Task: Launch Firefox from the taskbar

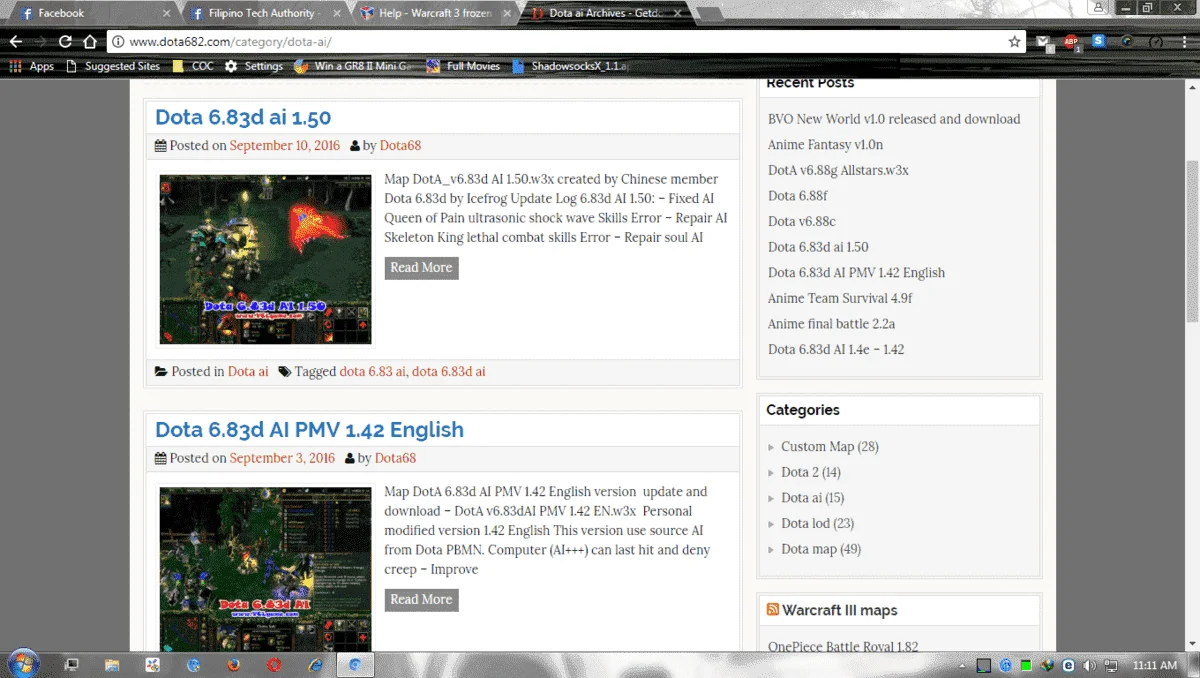Action: pos(233,664)
